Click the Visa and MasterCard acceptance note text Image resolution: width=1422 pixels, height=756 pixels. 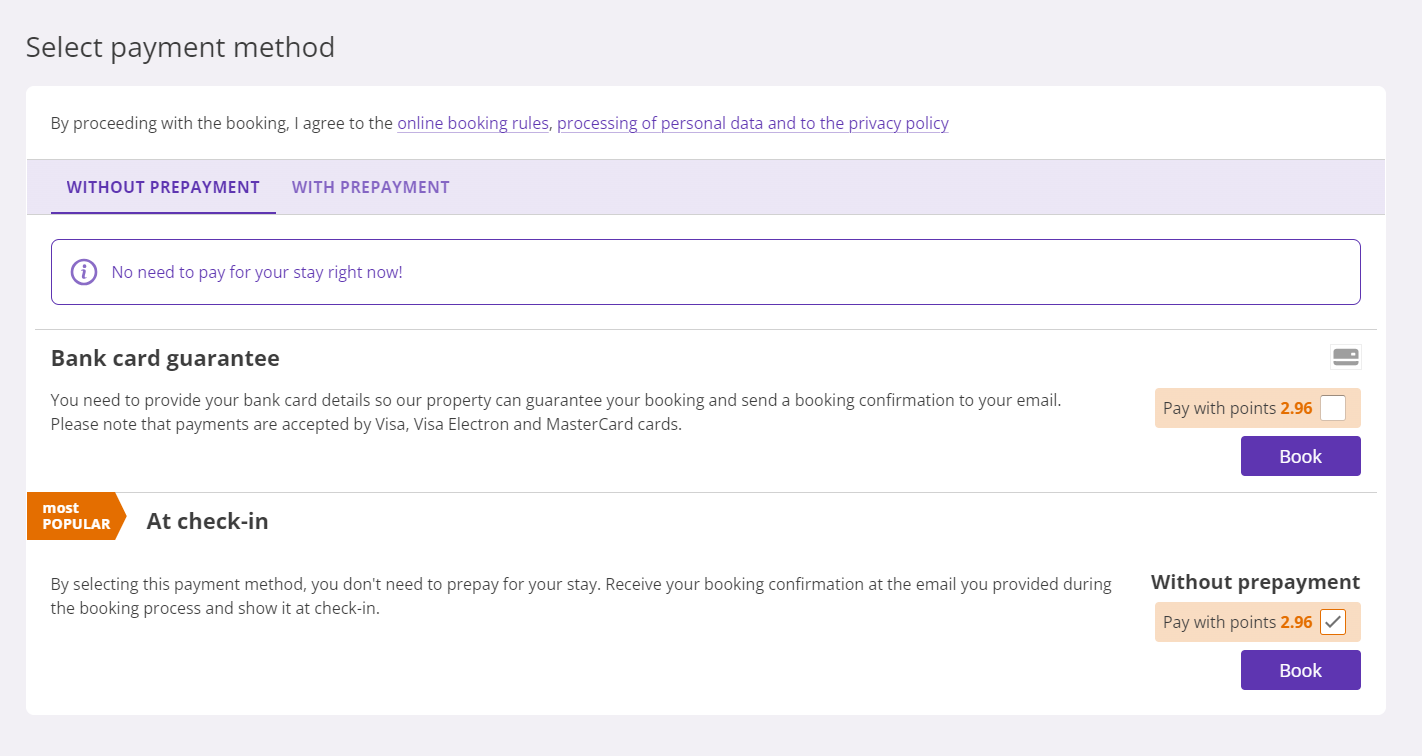tap(366, 424)
